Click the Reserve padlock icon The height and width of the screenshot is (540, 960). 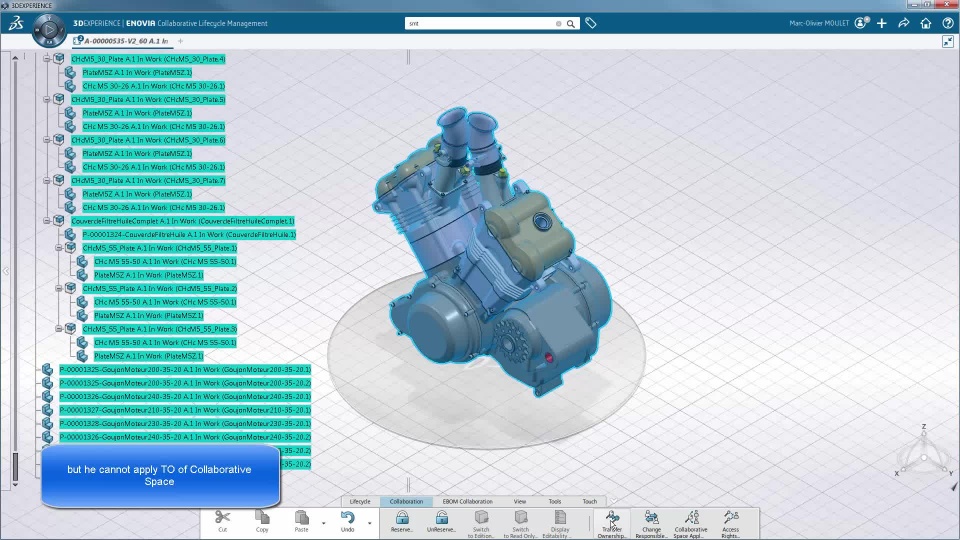point(402,518)
